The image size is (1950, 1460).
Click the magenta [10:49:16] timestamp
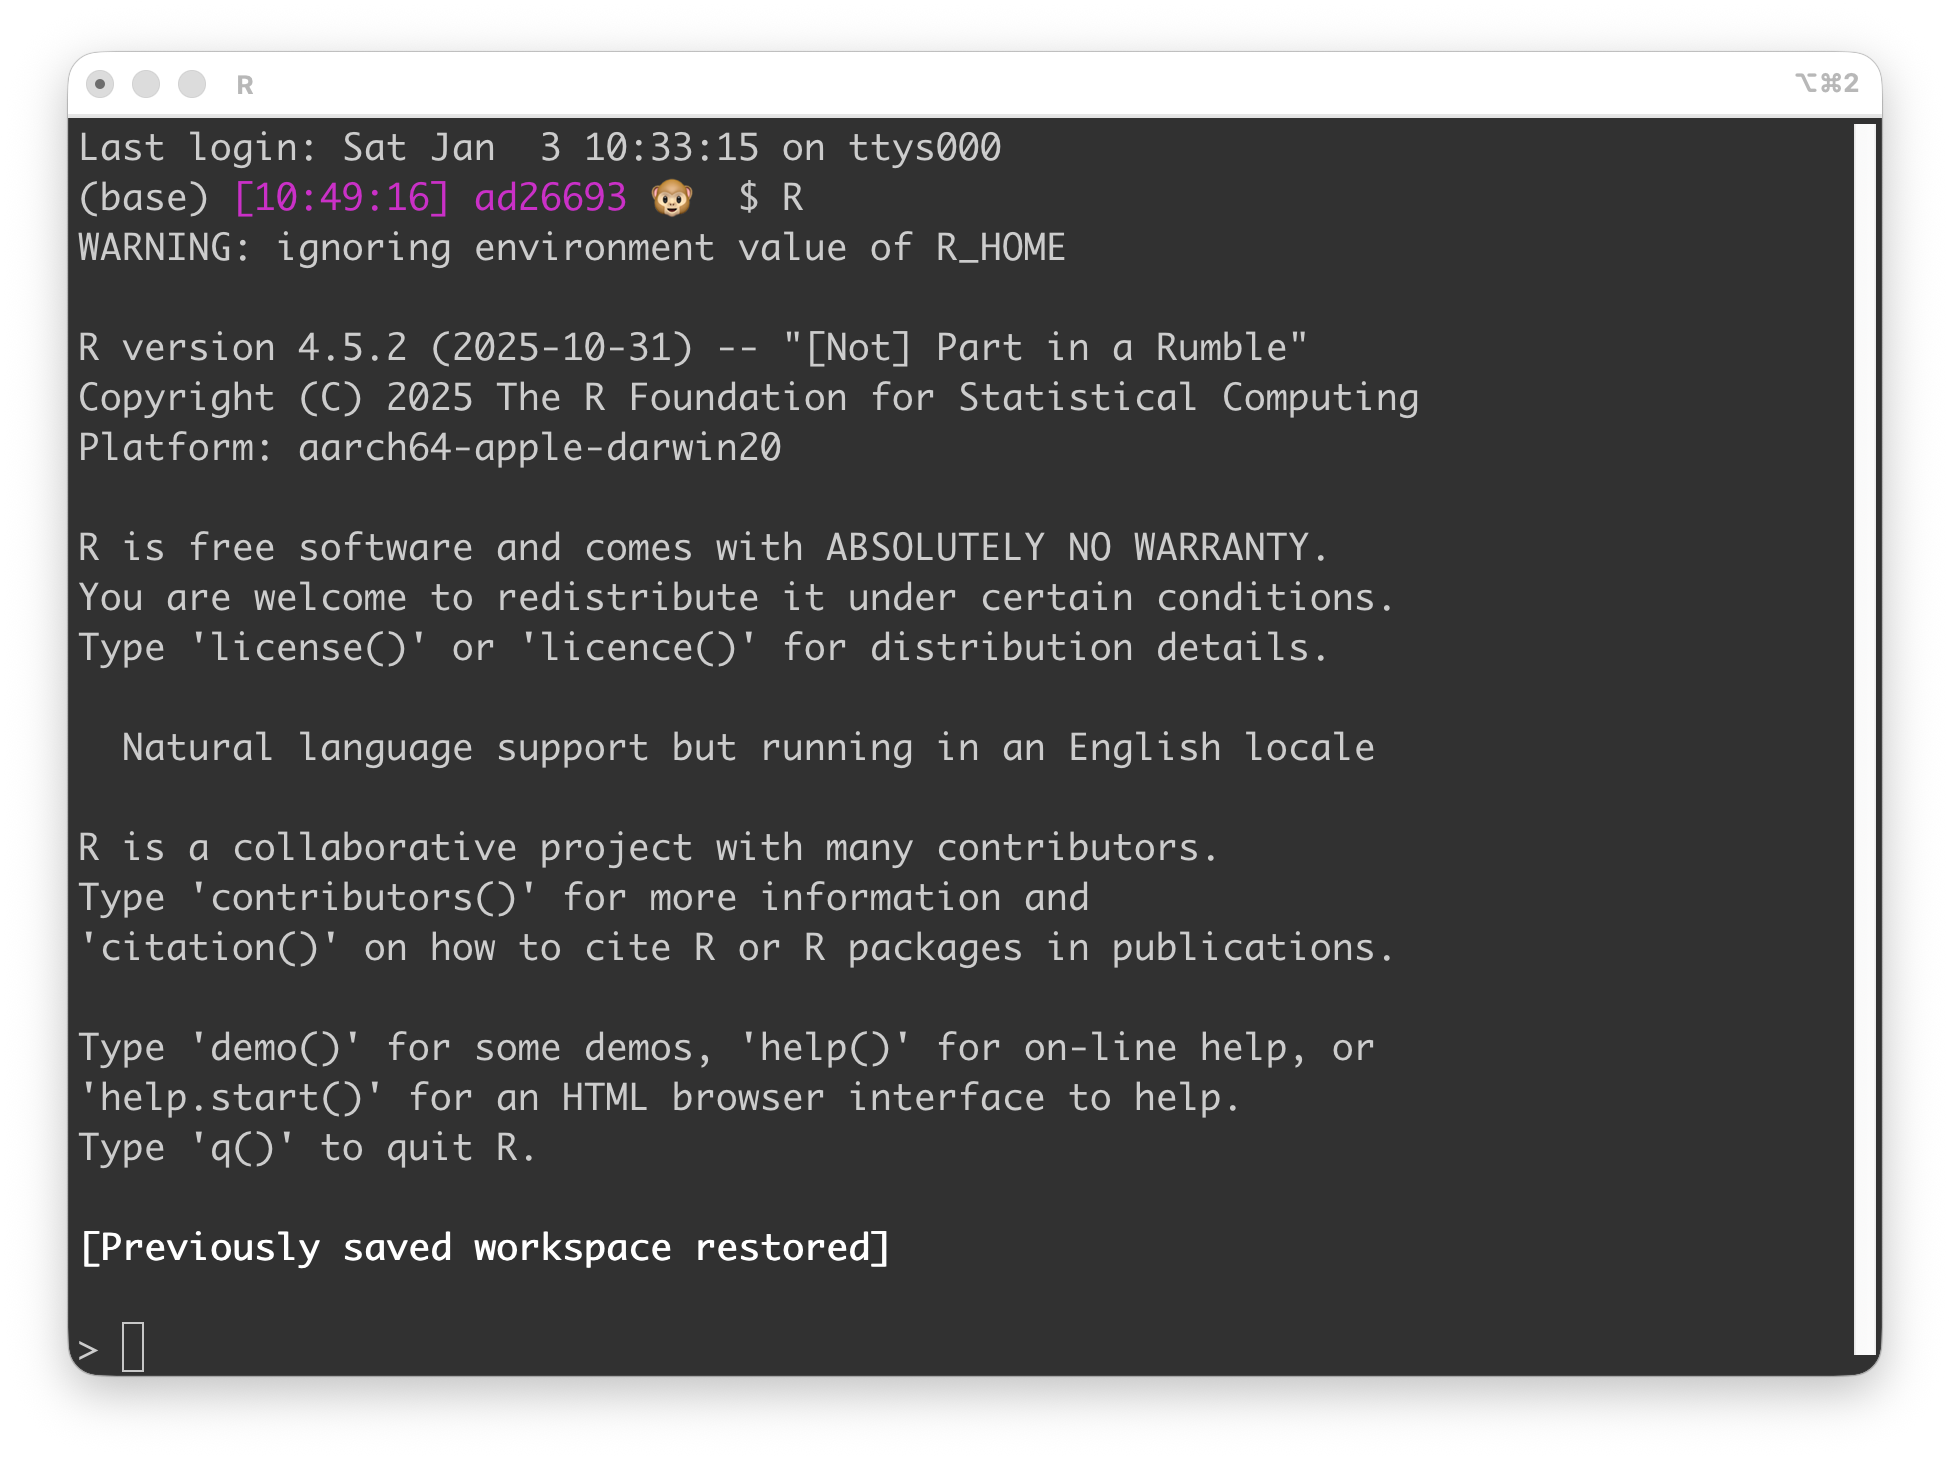[341, 198]
